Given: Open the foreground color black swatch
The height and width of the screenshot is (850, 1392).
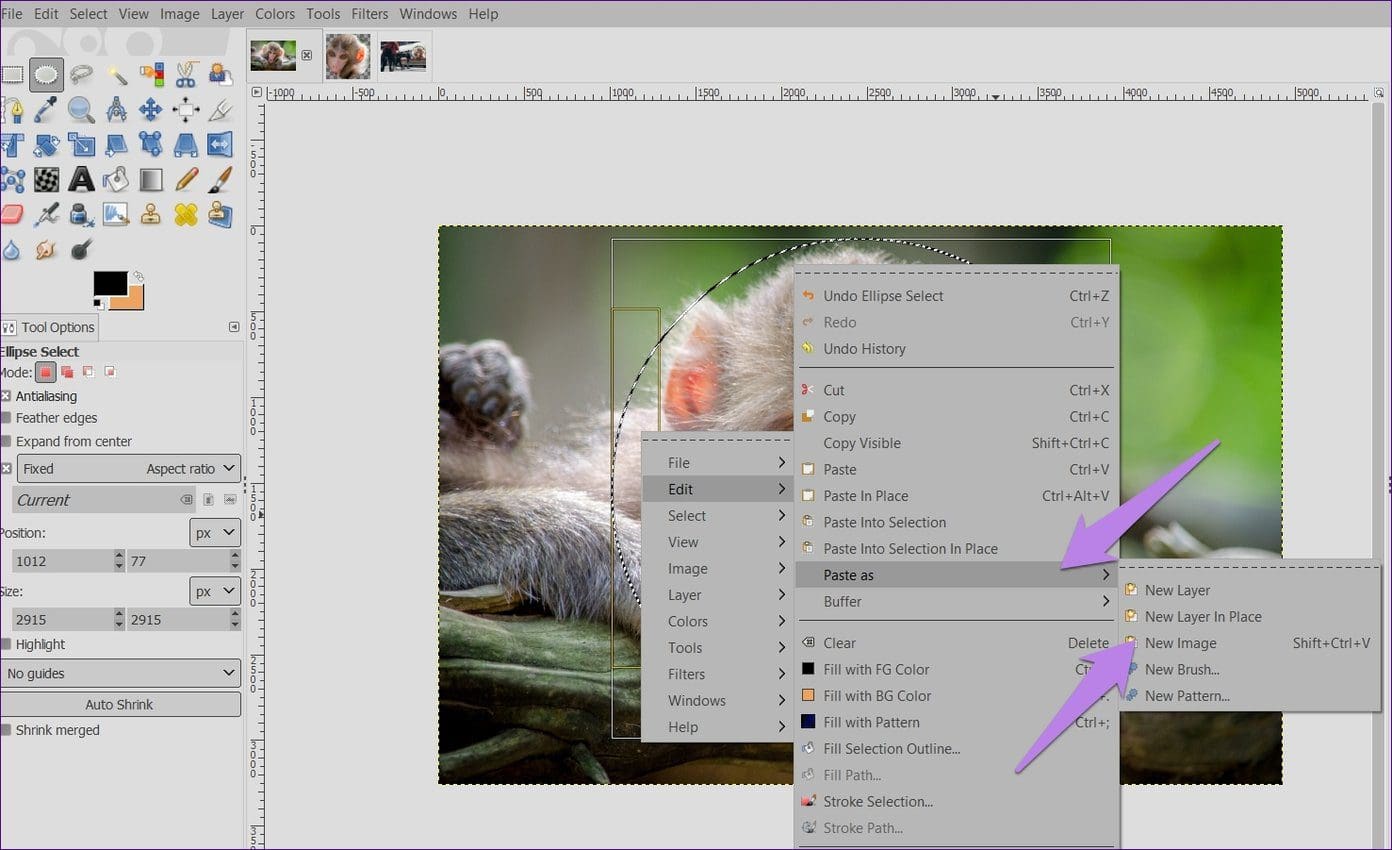Looking at the screenshot, I should (x=108, y=282).
